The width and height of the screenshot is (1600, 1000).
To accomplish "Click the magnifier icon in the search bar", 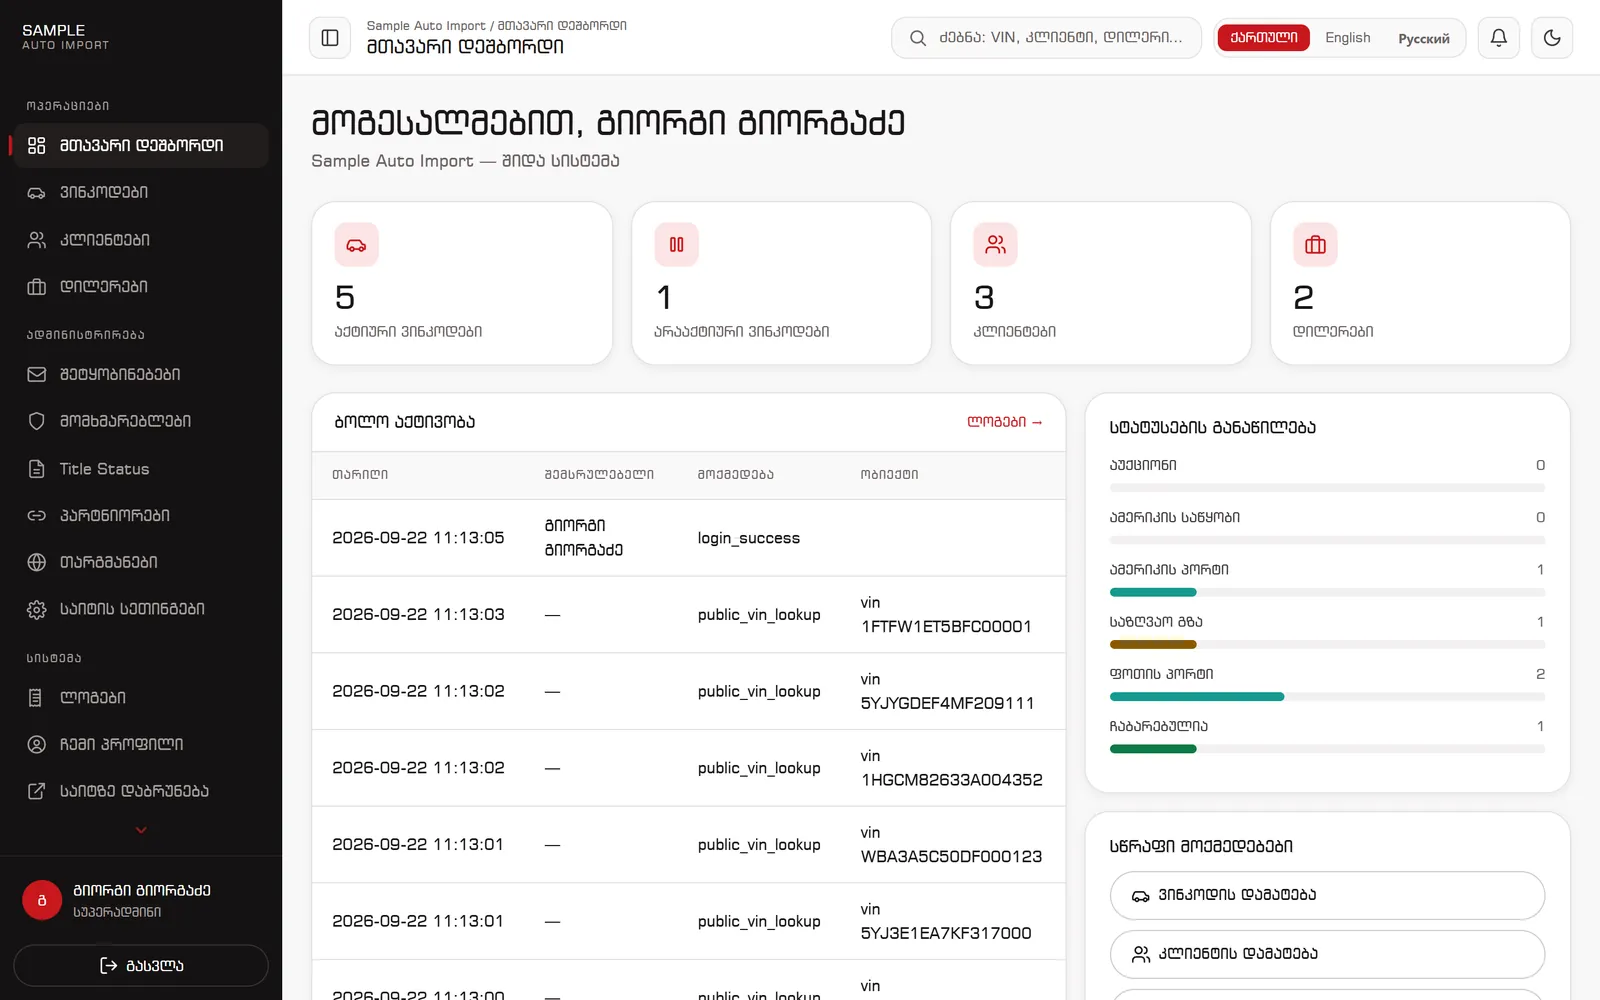I will coord(917,38).
